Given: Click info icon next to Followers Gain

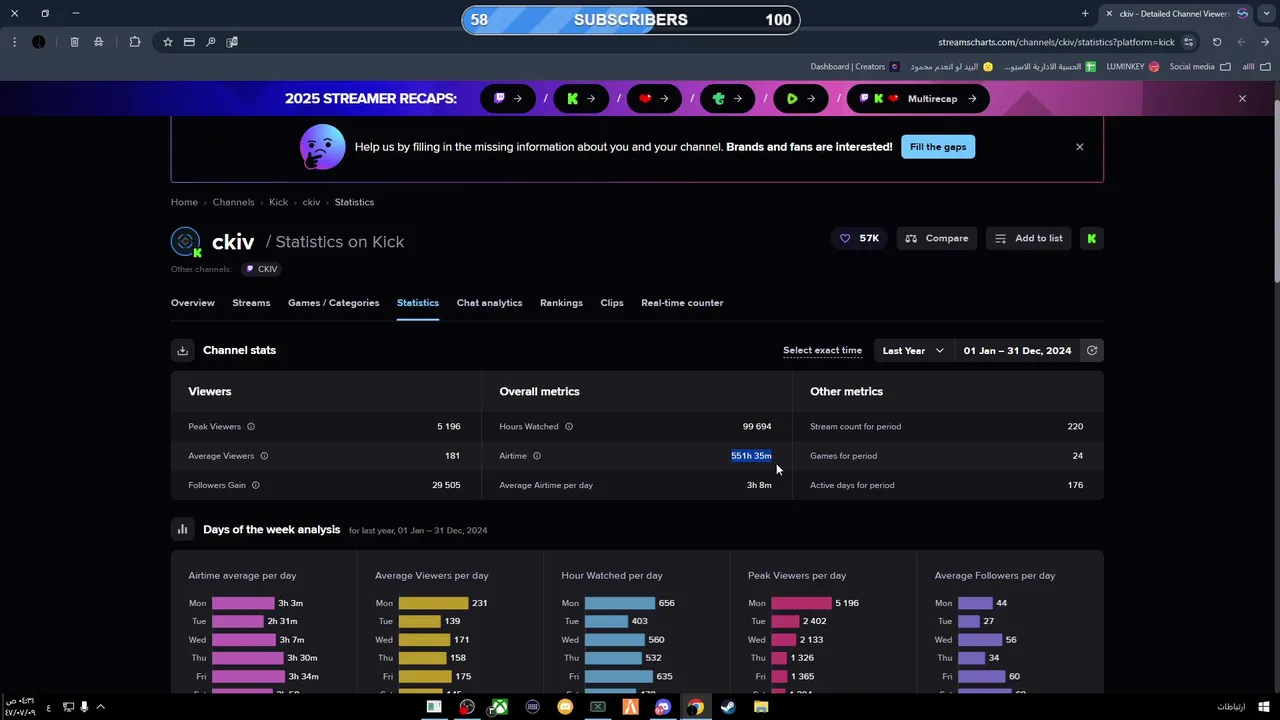Looking at the screenshot, I should (x=256, y=485).
